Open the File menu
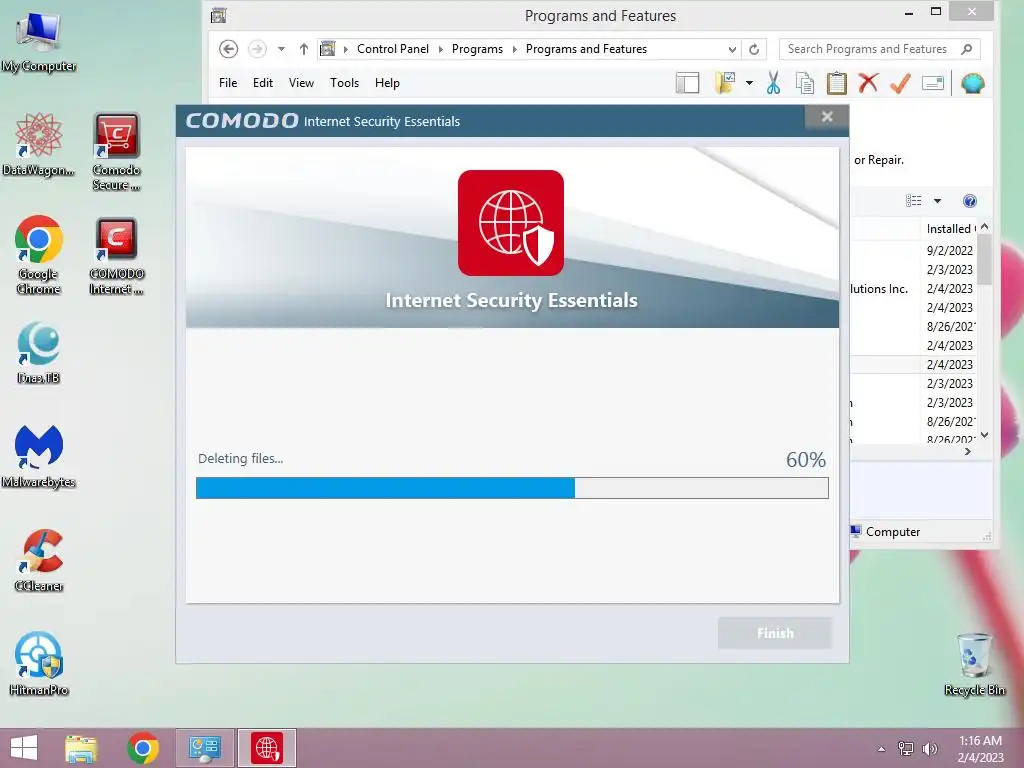This screenshot has height=768, width=1024. [228, 83]
